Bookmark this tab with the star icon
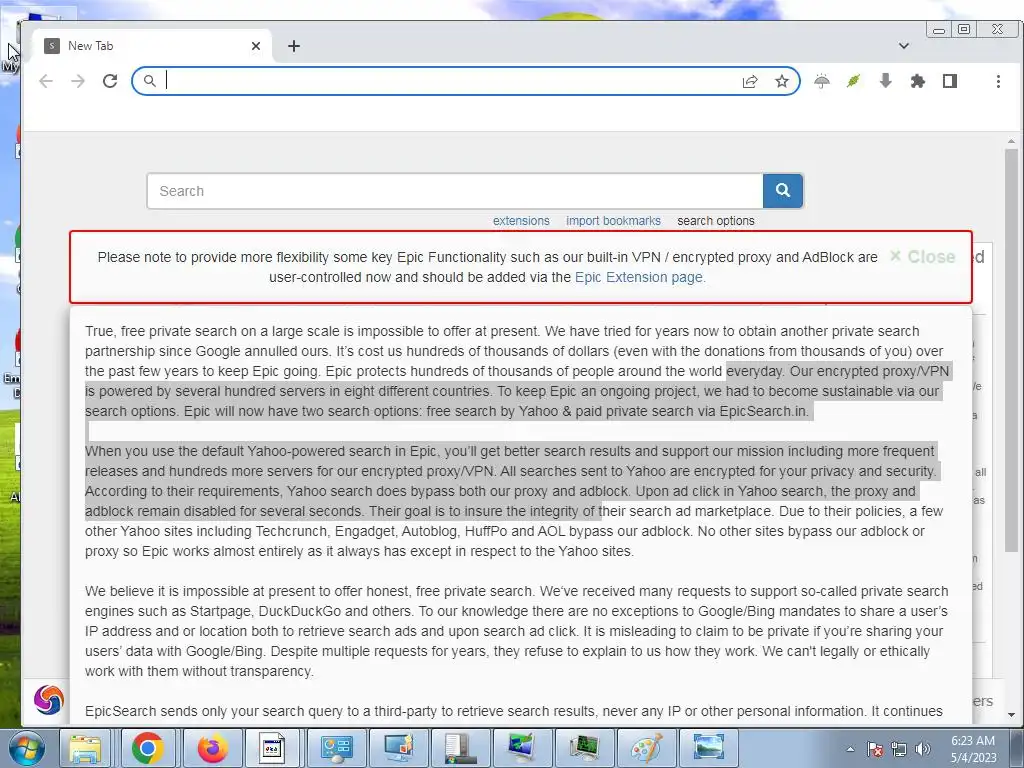Viewport: 1024px width, 768px height. point(782,81)
